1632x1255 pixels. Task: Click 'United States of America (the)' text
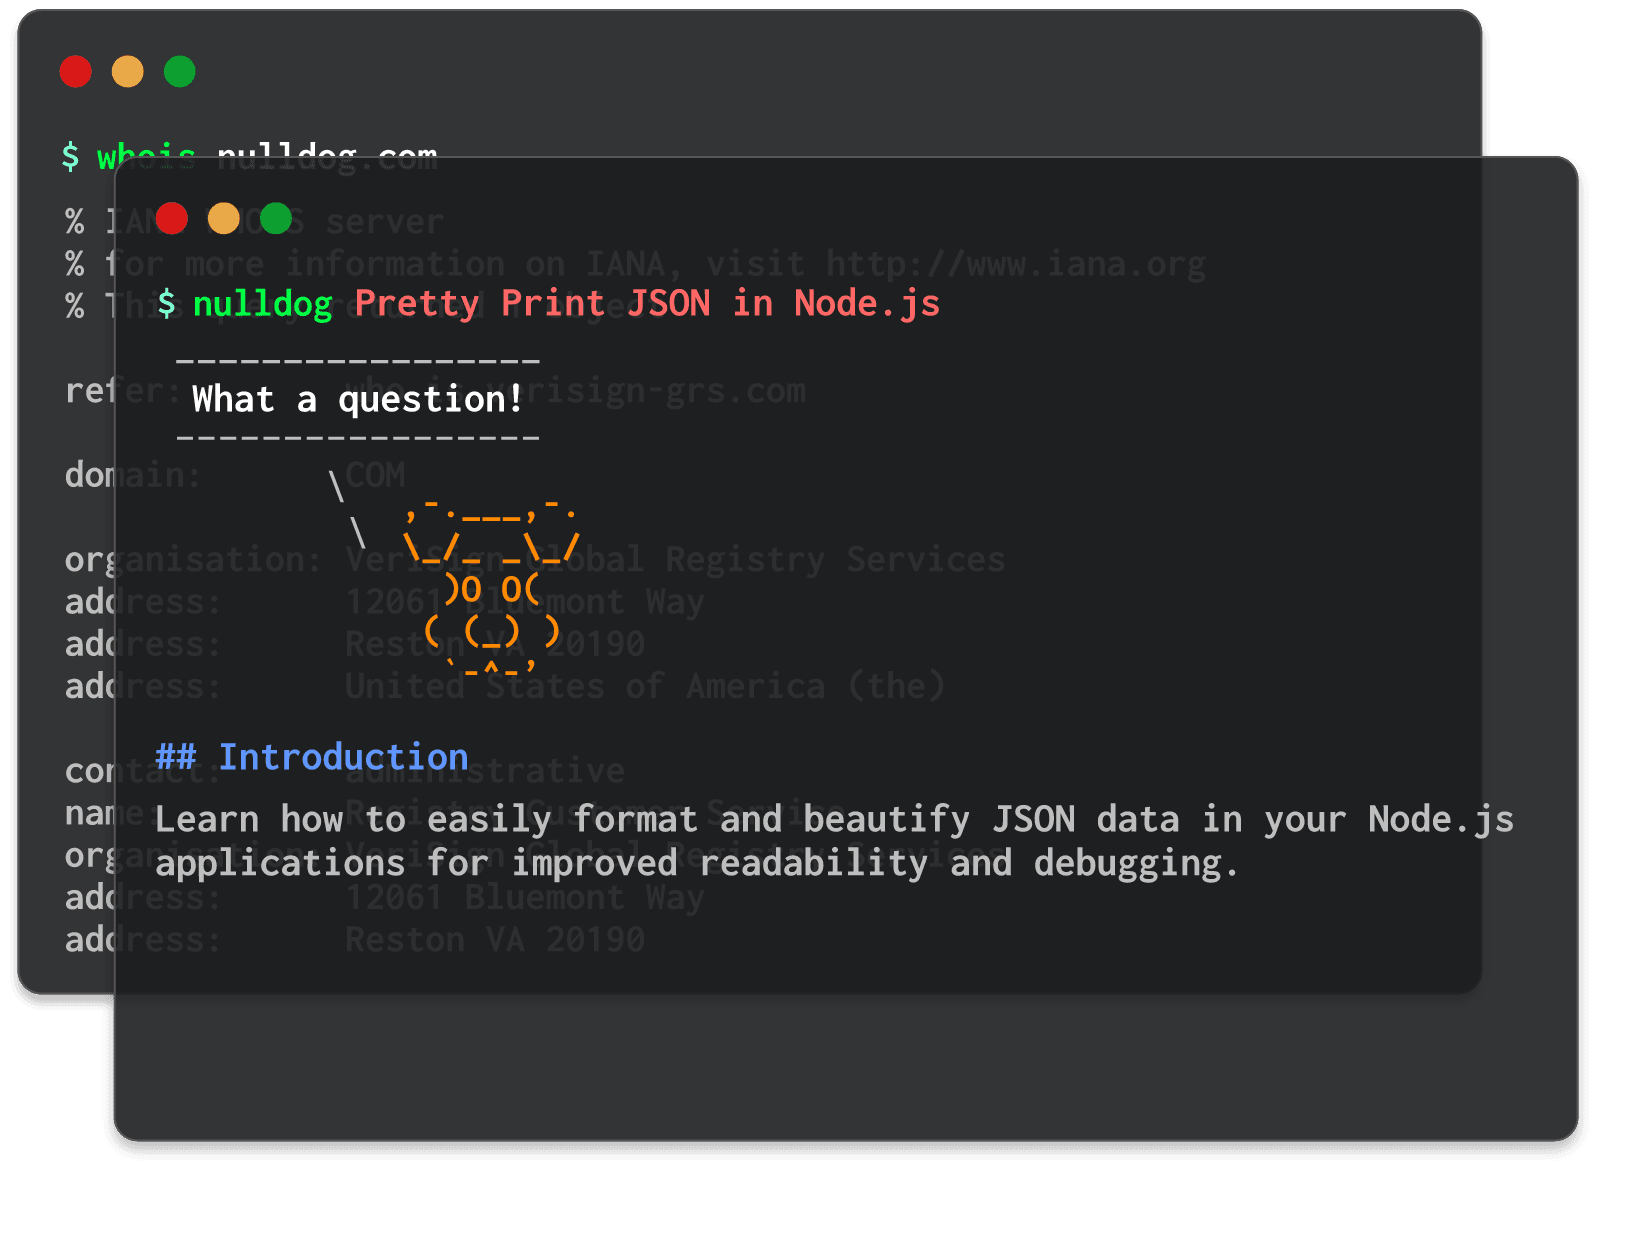pos(645,687)
